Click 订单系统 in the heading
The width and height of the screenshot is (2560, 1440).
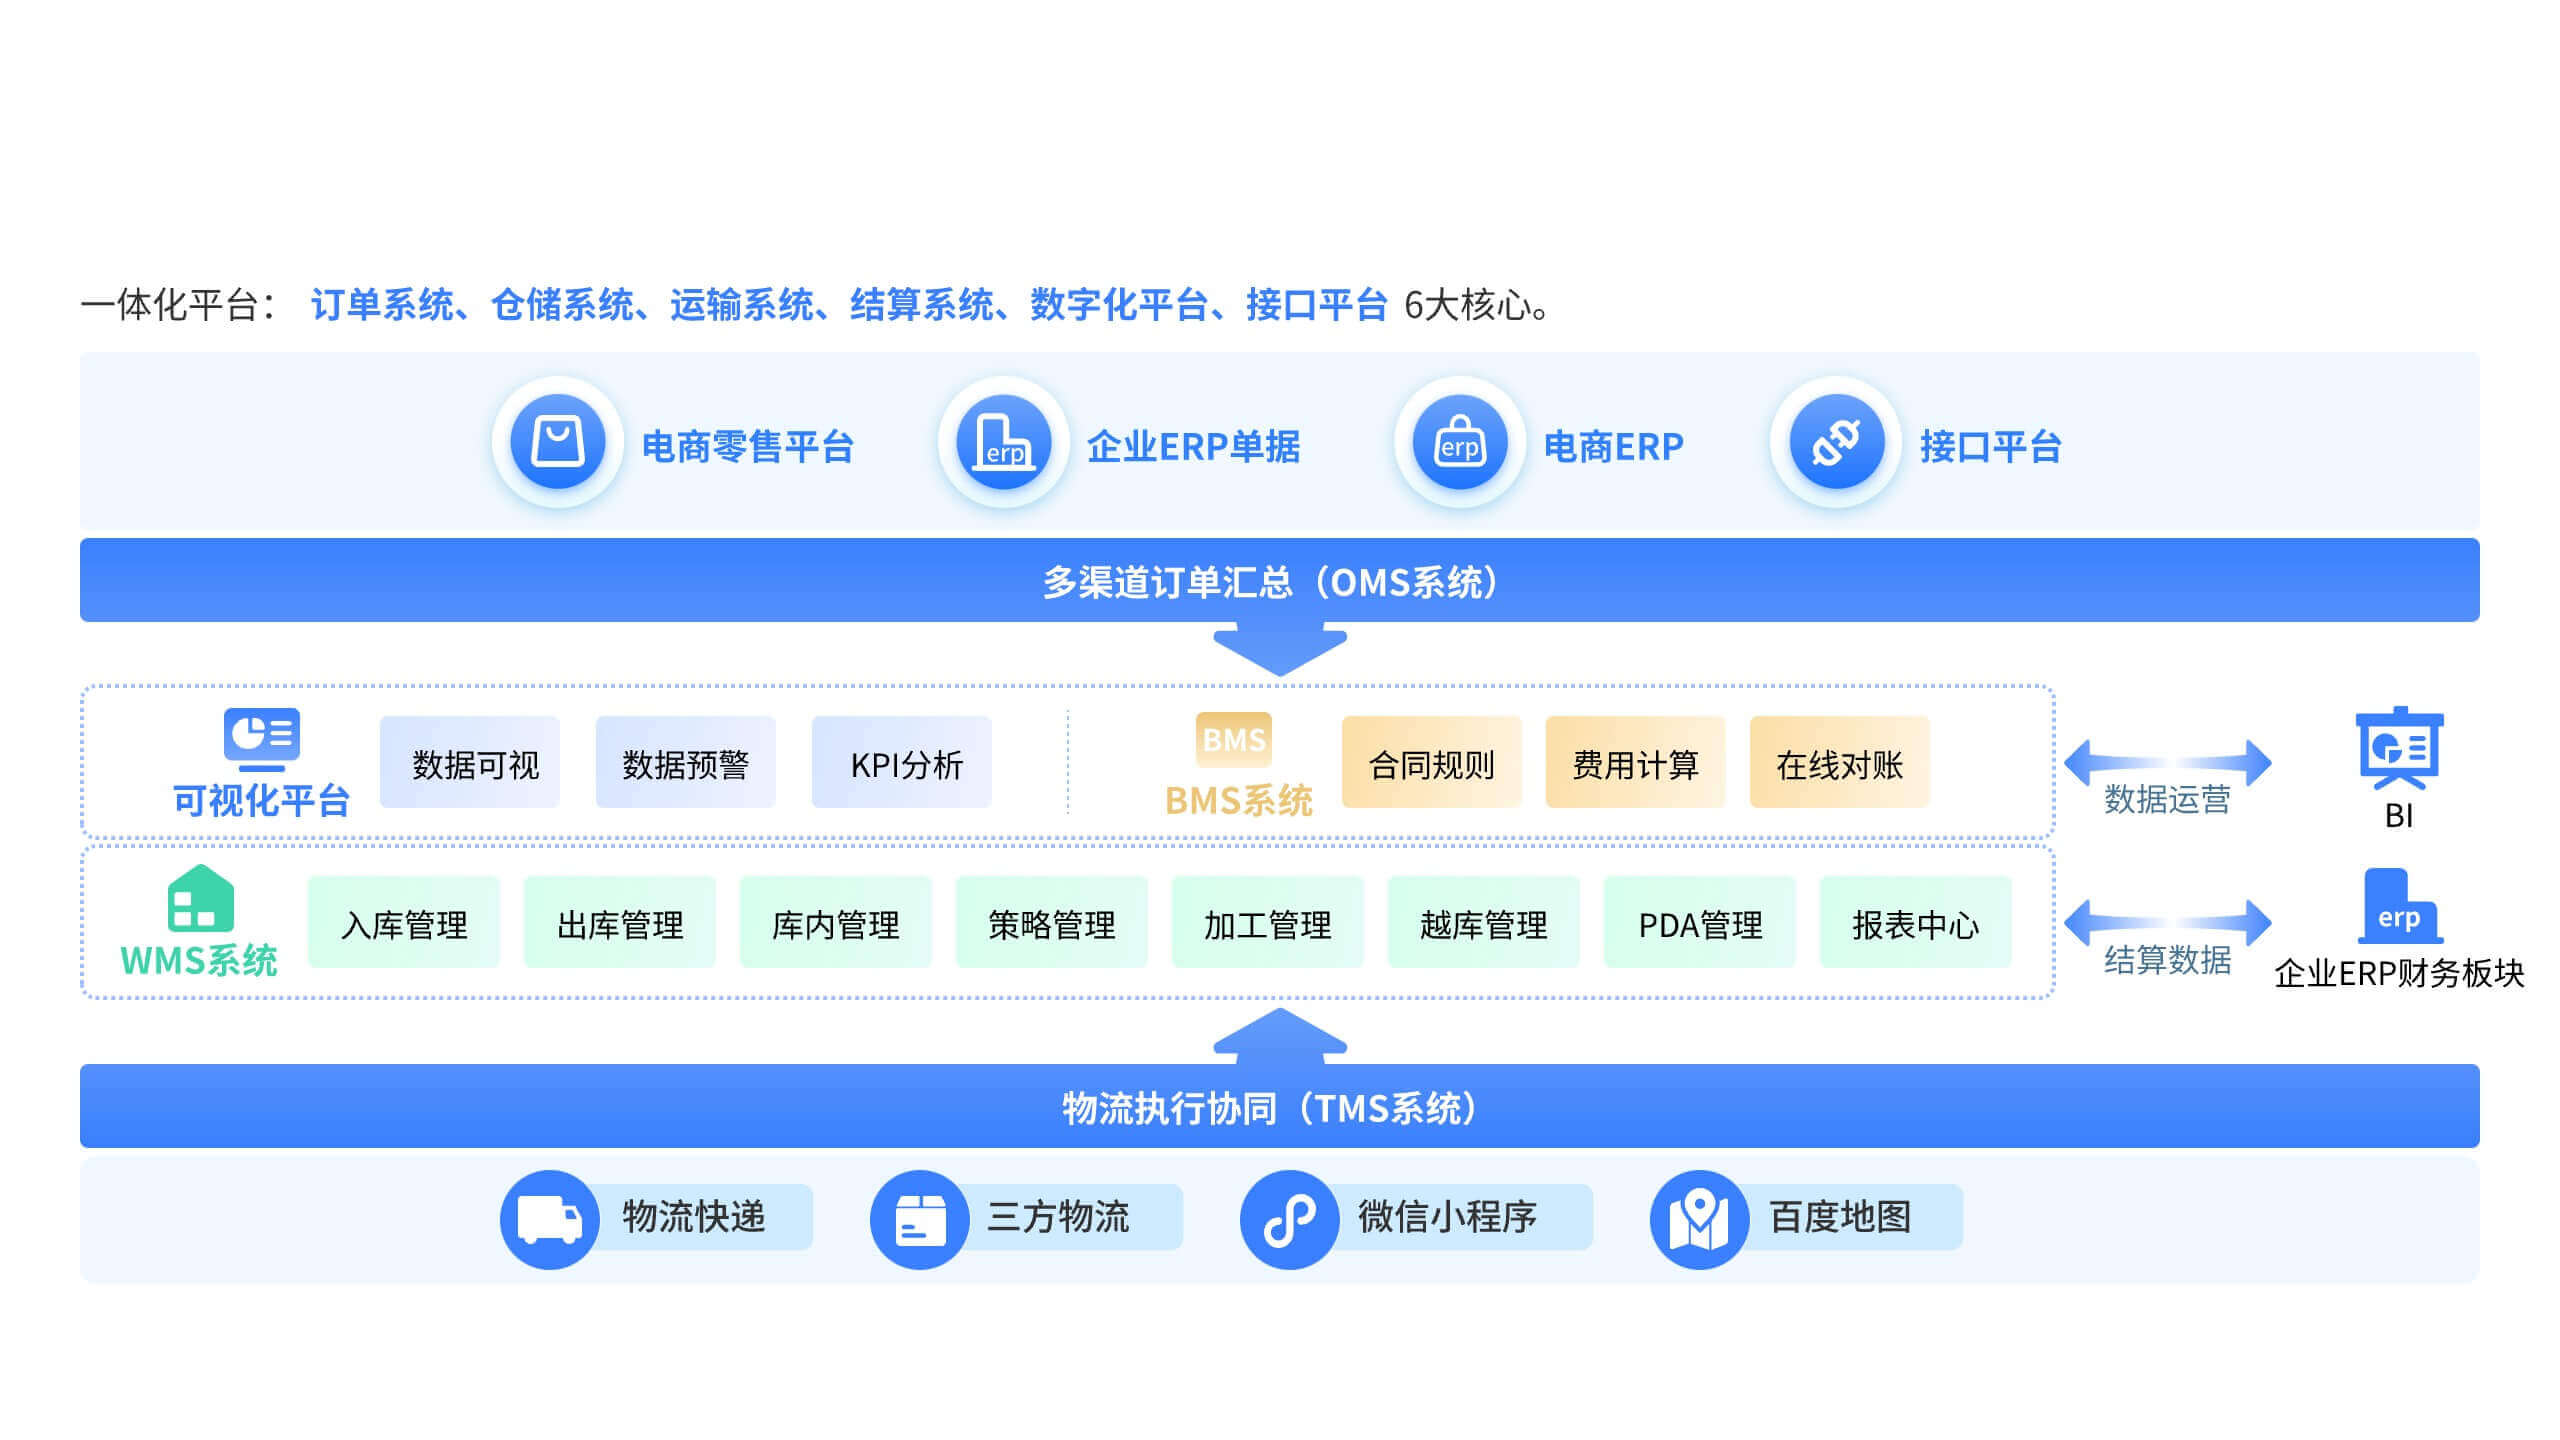click(382, 305)
